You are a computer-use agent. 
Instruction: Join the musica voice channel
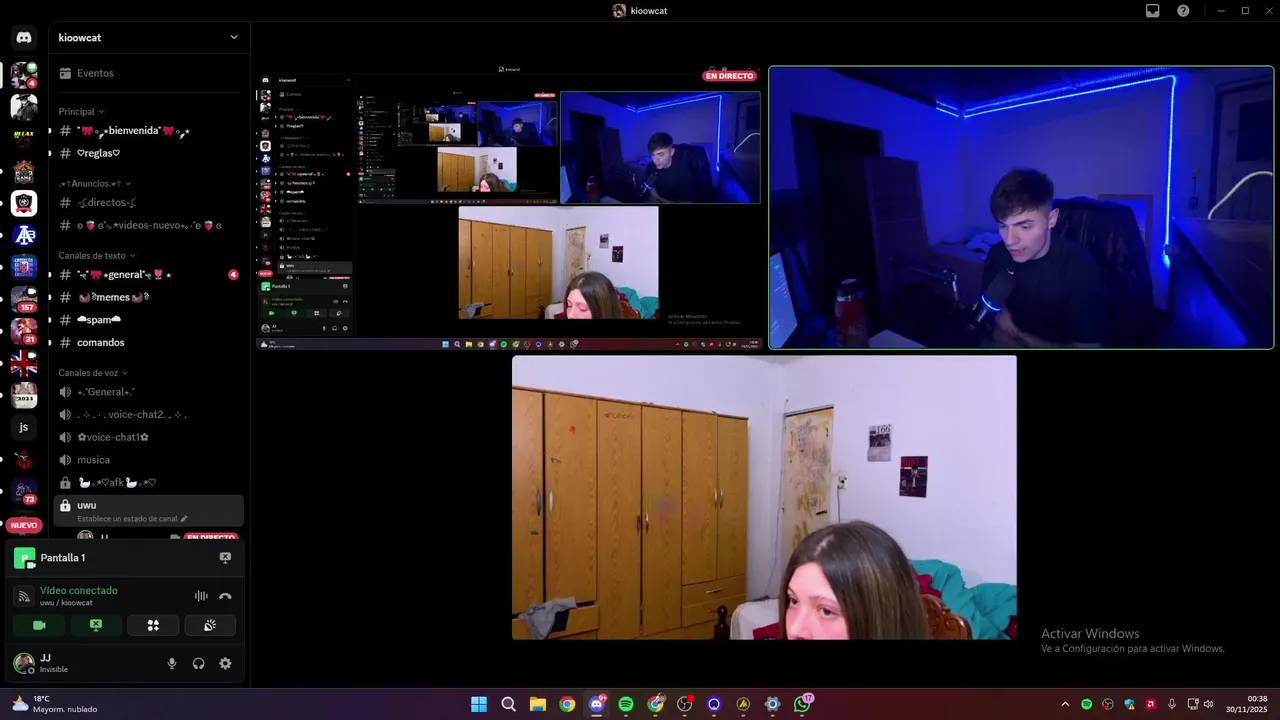click(x=149, y=460)
